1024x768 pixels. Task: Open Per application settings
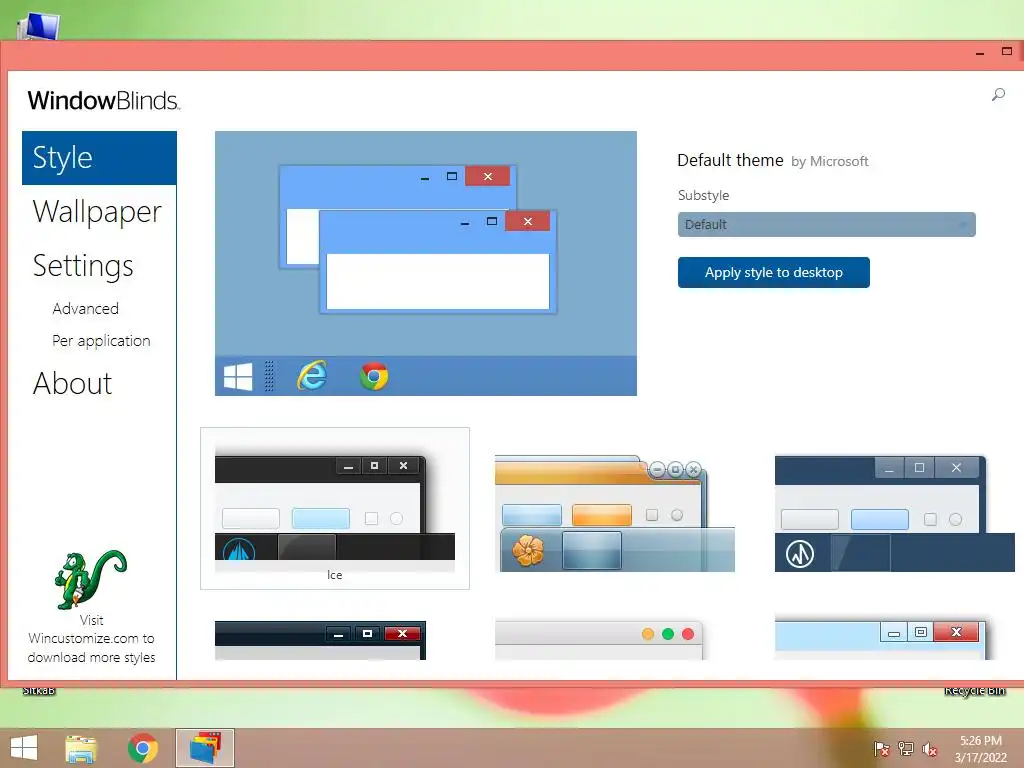101,340
